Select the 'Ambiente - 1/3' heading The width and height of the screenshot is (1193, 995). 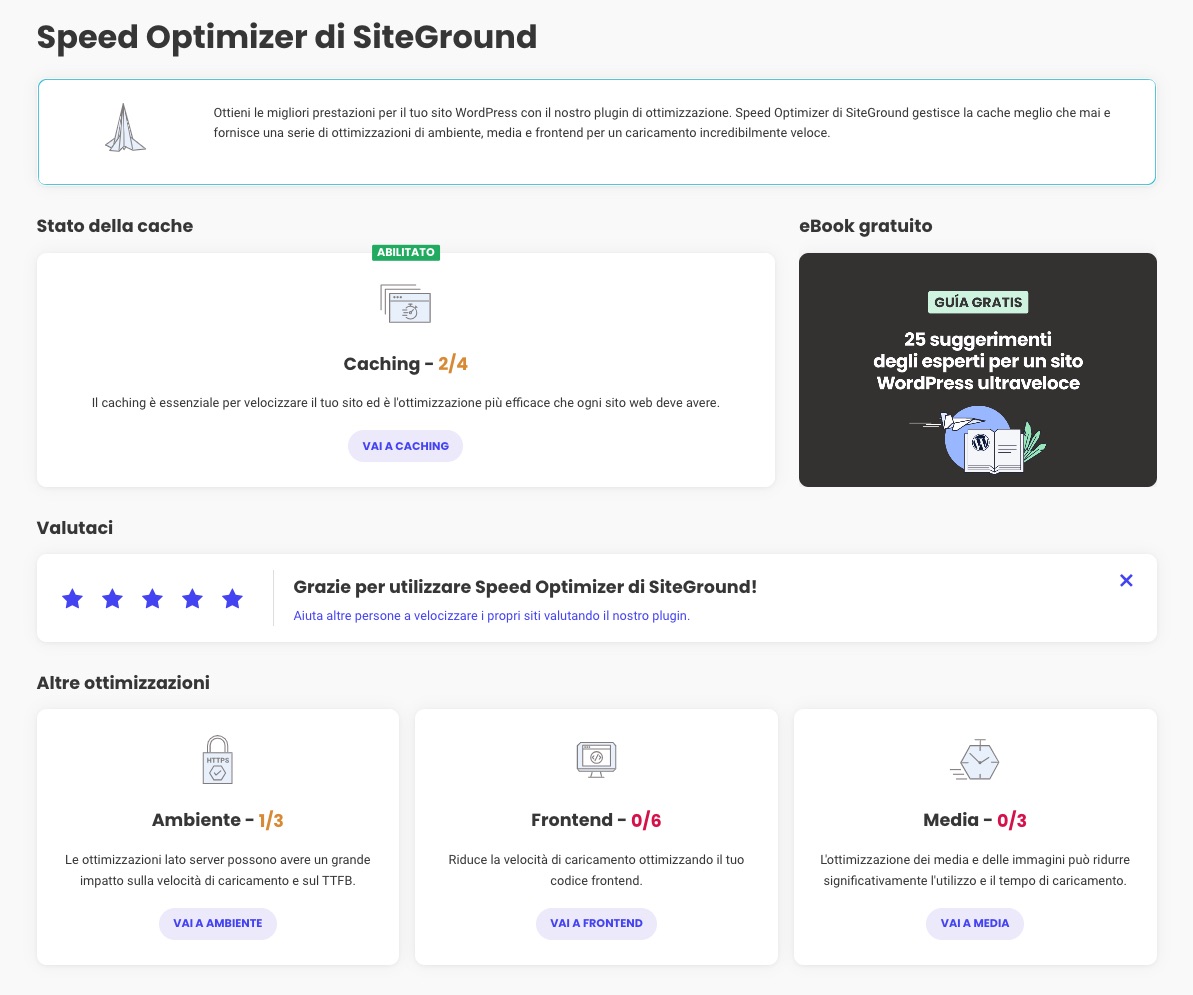click(218, 820)
